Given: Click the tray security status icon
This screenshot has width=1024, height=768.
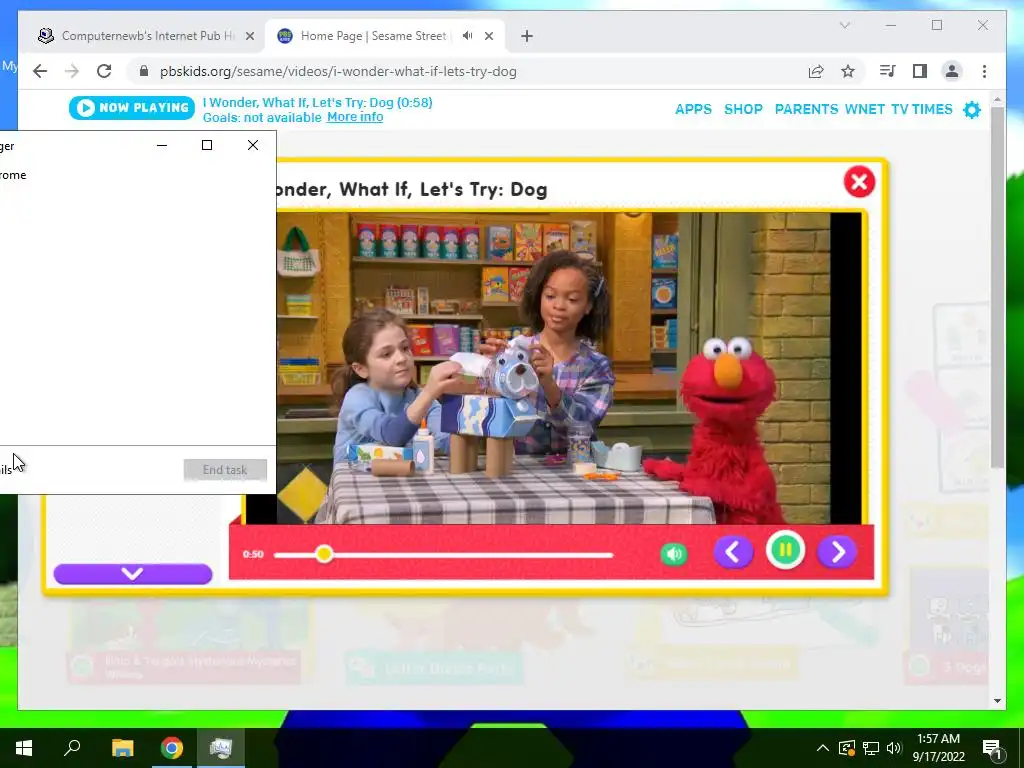Looking at the screenshot, I should coord(847,748).
